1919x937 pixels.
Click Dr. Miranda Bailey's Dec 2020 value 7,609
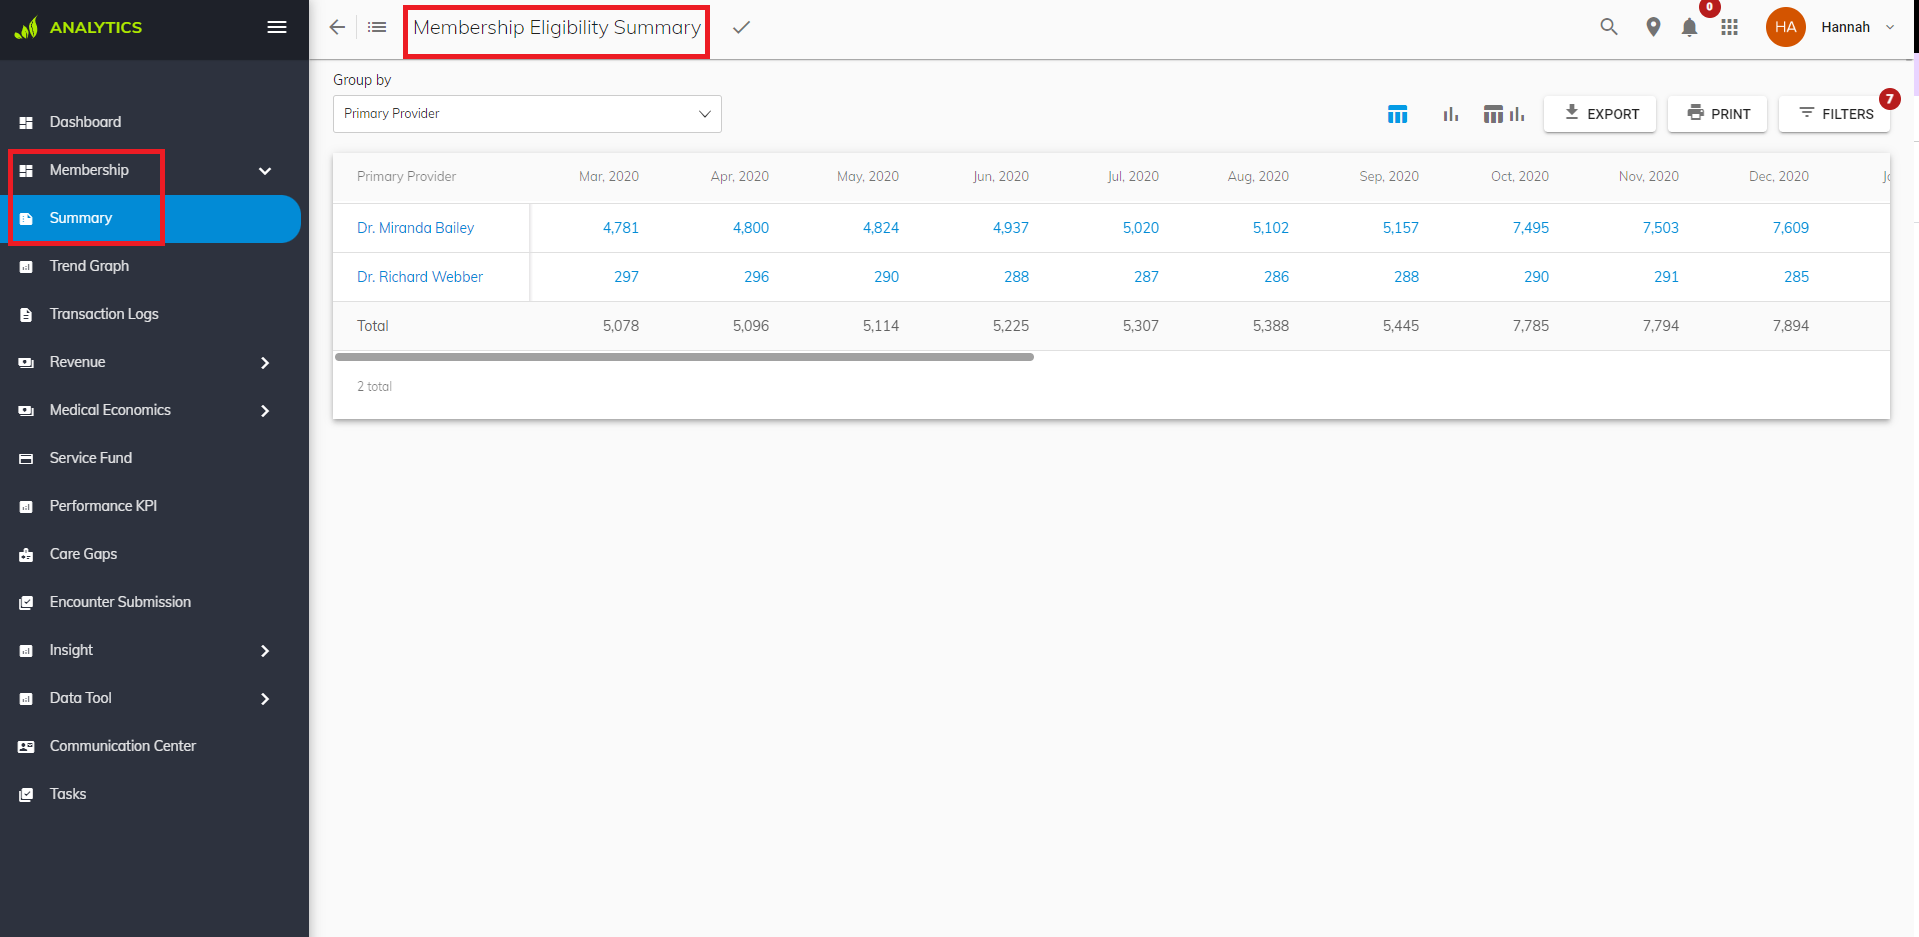pyautogui.click(x=1790, y=228)
